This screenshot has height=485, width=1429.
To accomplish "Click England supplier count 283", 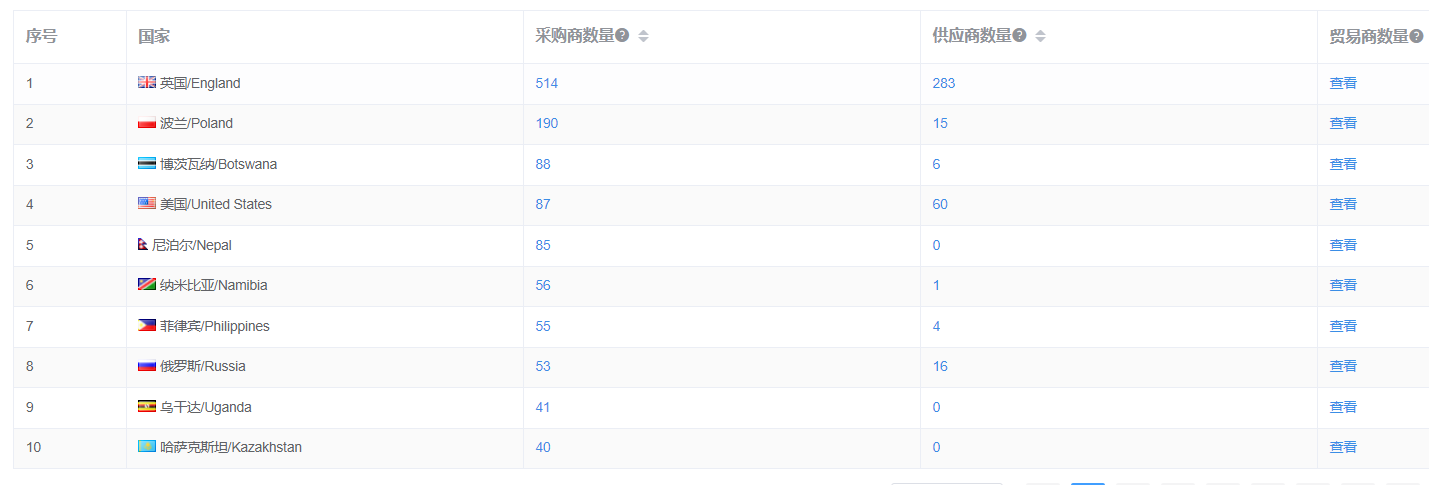I will click(944, 83).
